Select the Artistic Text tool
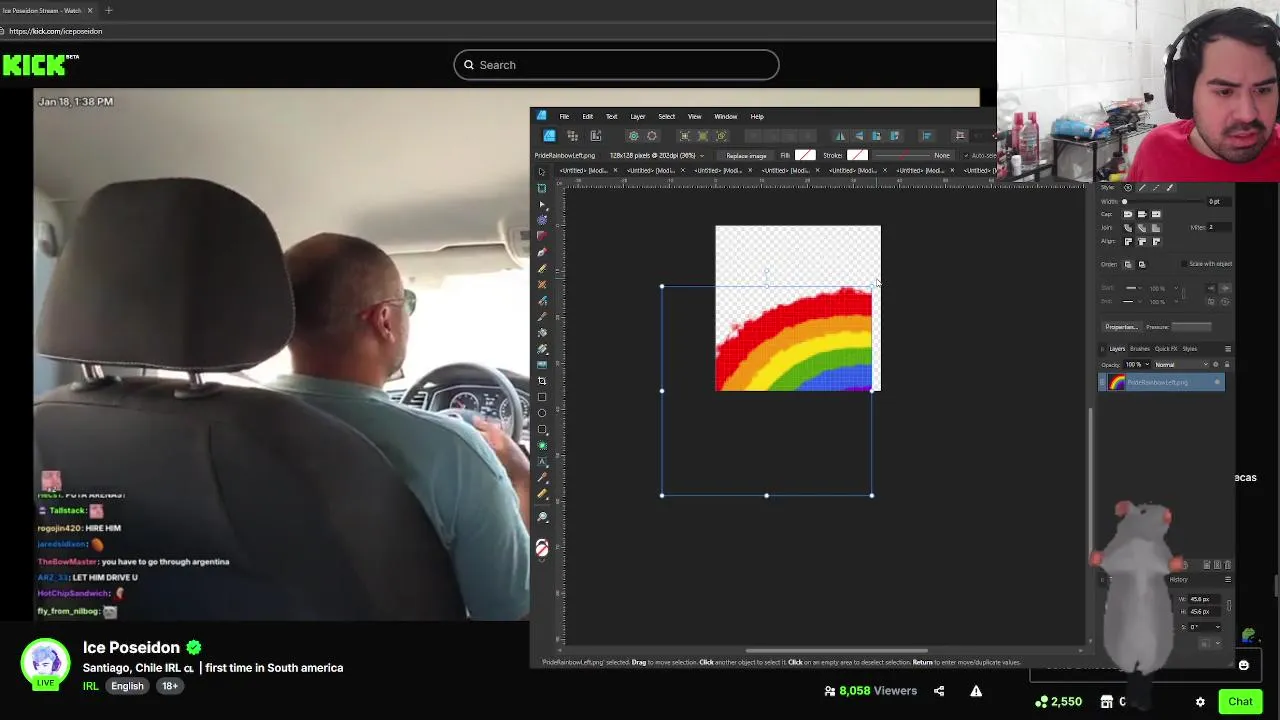The width and height of the screenshot is (1280, 720). point(542,461)
